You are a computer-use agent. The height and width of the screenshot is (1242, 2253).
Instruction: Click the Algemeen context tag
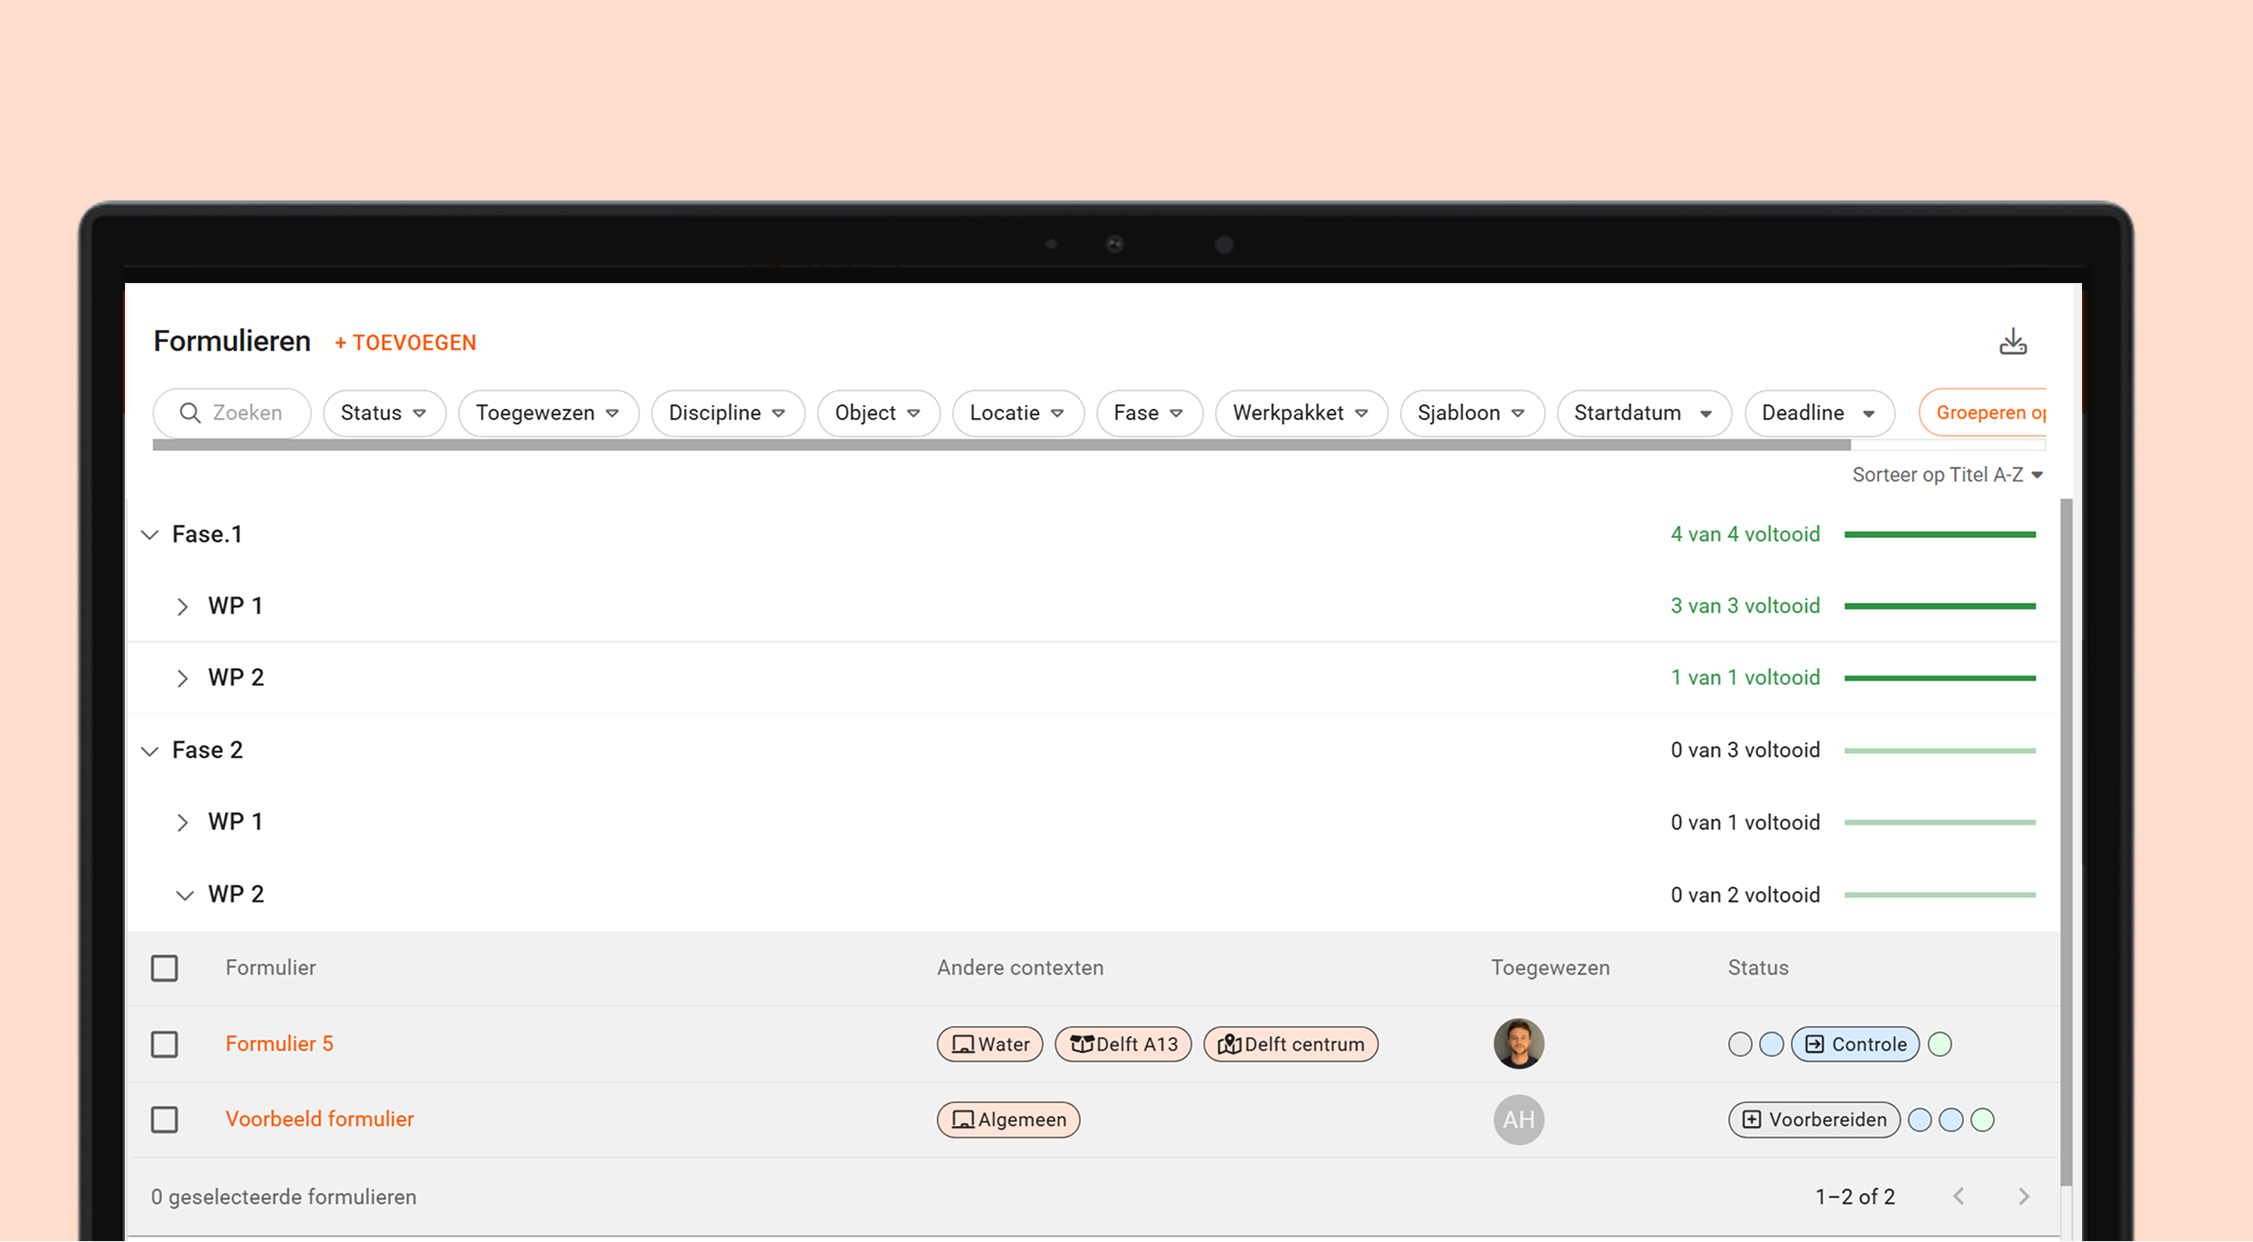coord(1008,1119)
